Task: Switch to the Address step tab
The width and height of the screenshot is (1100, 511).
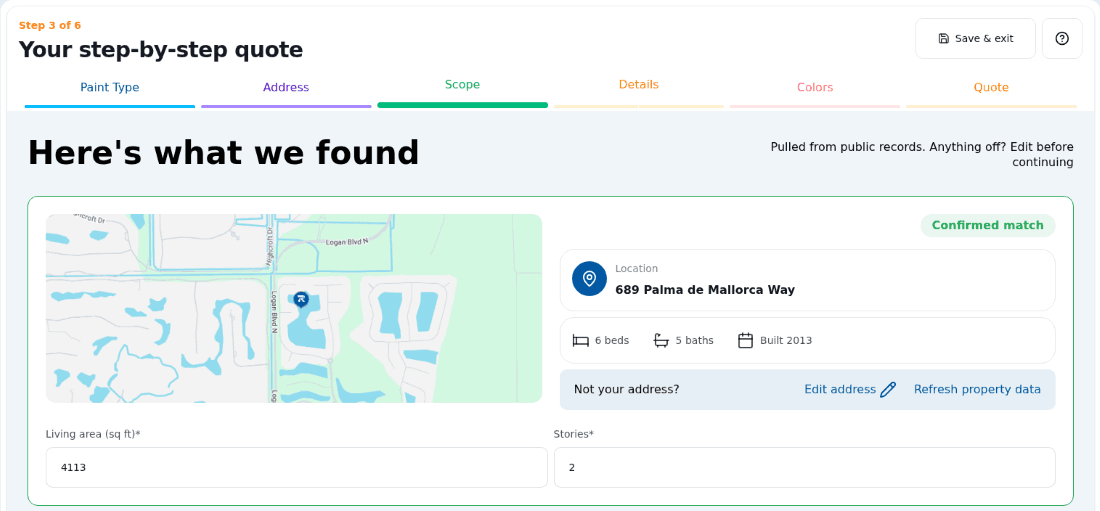Action: [x=286, y=88]
